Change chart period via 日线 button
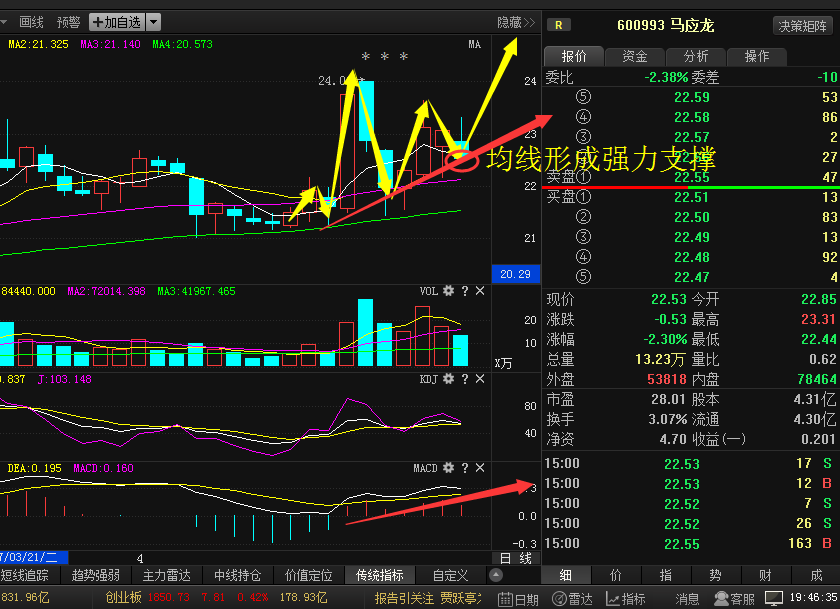 tap(516, 559)
